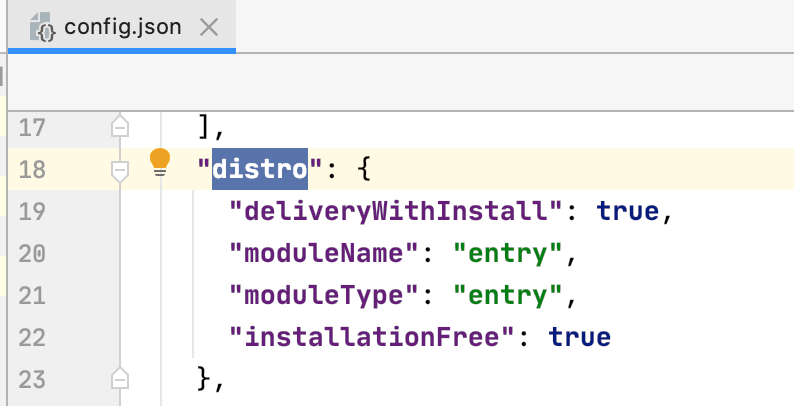The image size is (794, 406).
Task: Click the true value of installationFree
Action: (x=580, y=337)
